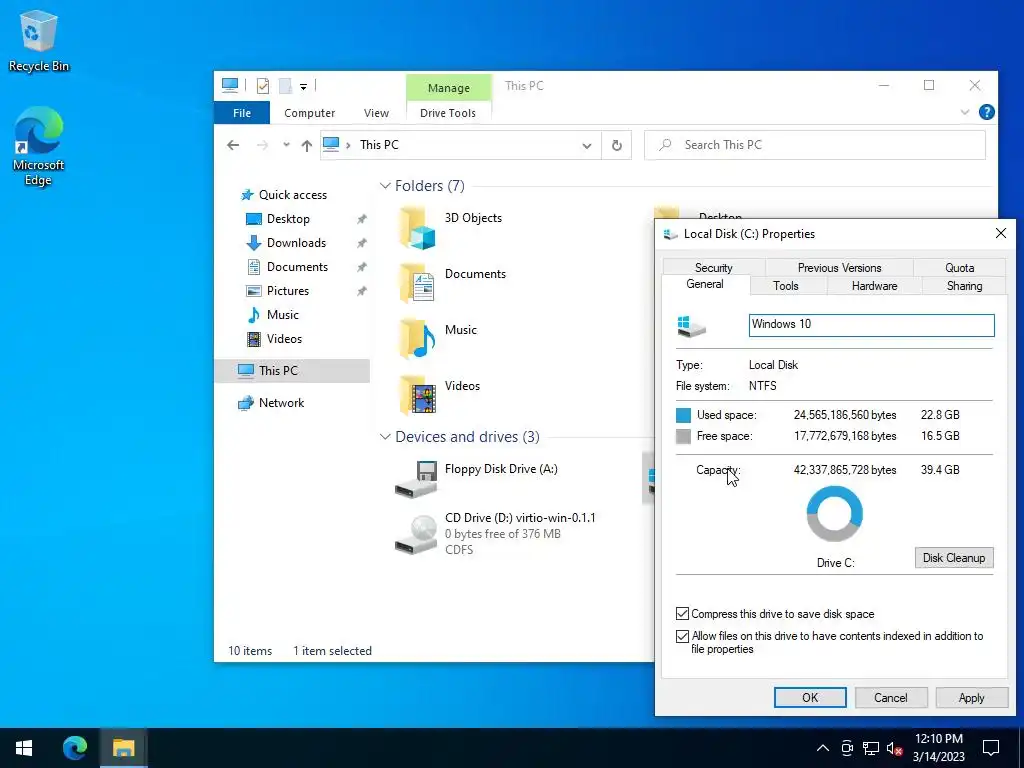Confirm the Properties dialog with OK

810,697
